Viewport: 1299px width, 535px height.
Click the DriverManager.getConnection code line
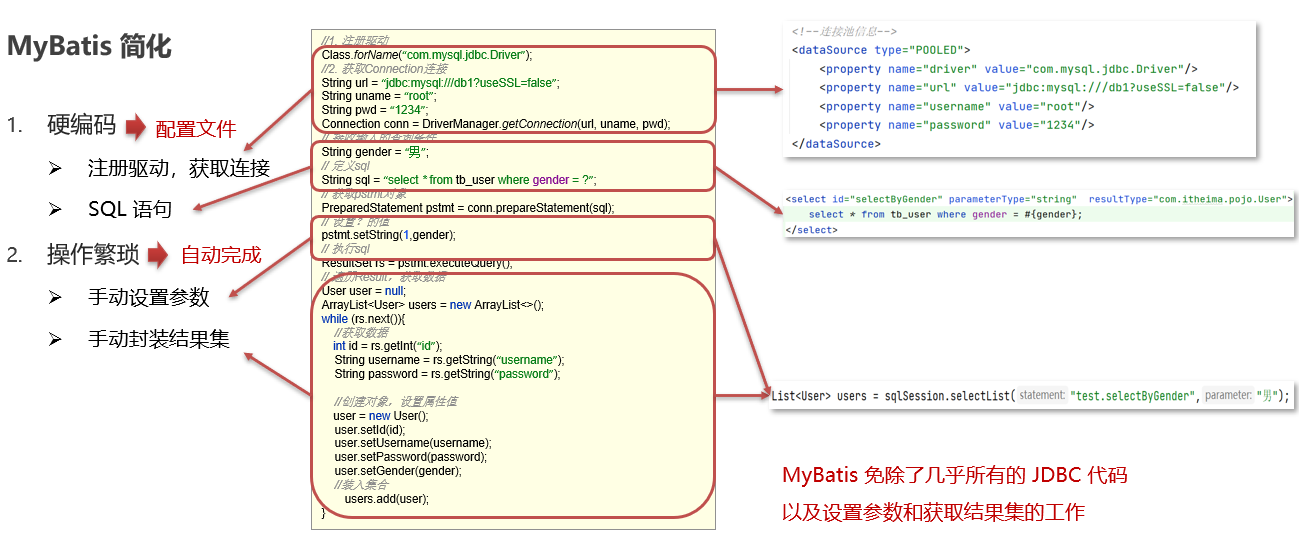pos(495,124)
